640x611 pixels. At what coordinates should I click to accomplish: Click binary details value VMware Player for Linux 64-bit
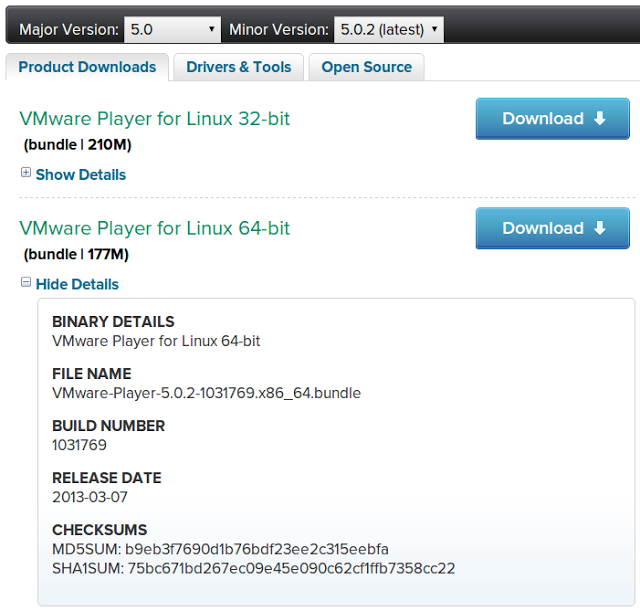(156, 341)
